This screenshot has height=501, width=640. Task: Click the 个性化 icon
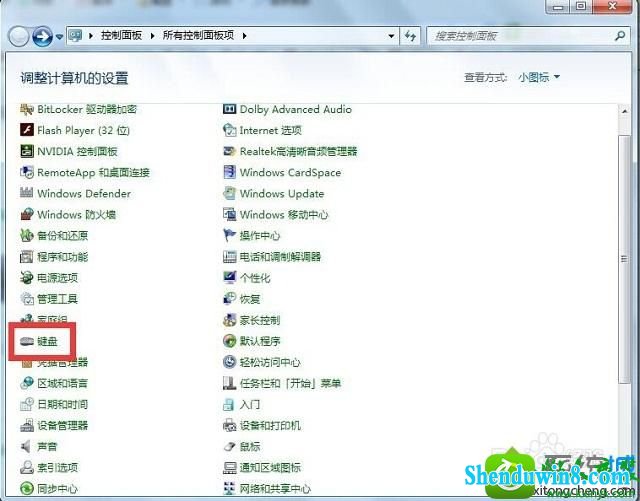point(229,278)
